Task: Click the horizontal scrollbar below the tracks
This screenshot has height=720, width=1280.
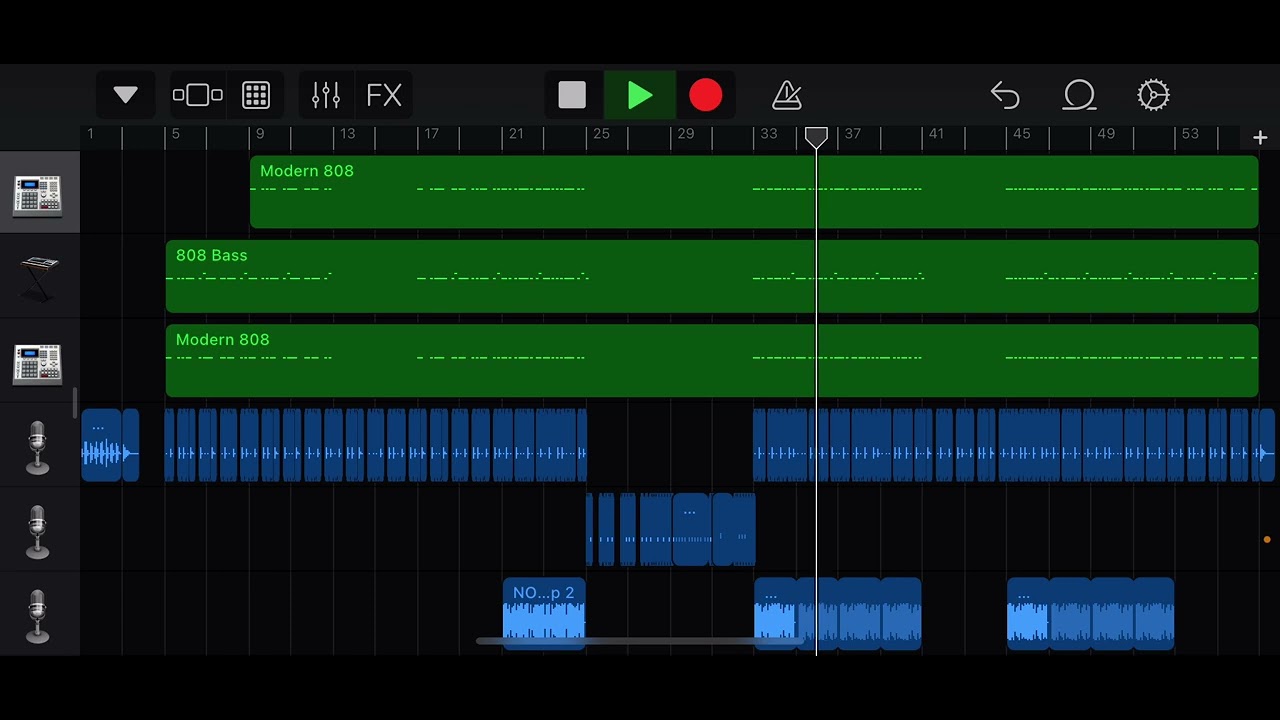Action: 638,641
